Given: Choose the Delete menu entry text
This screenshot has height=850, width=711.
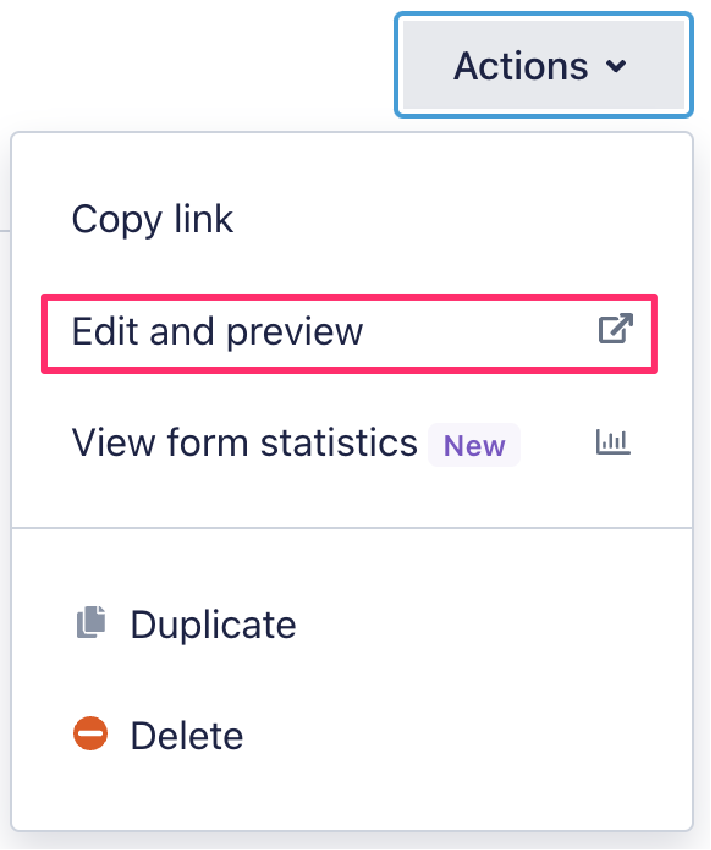Looking at the screenshot, I should click(x=187, y=736).
